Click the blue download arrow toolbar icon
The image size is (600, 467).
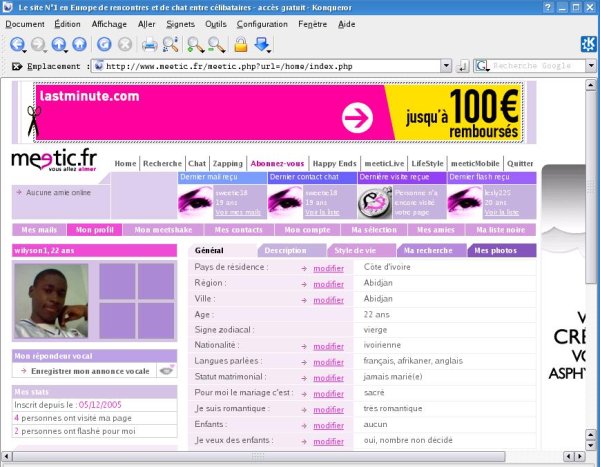262,43
